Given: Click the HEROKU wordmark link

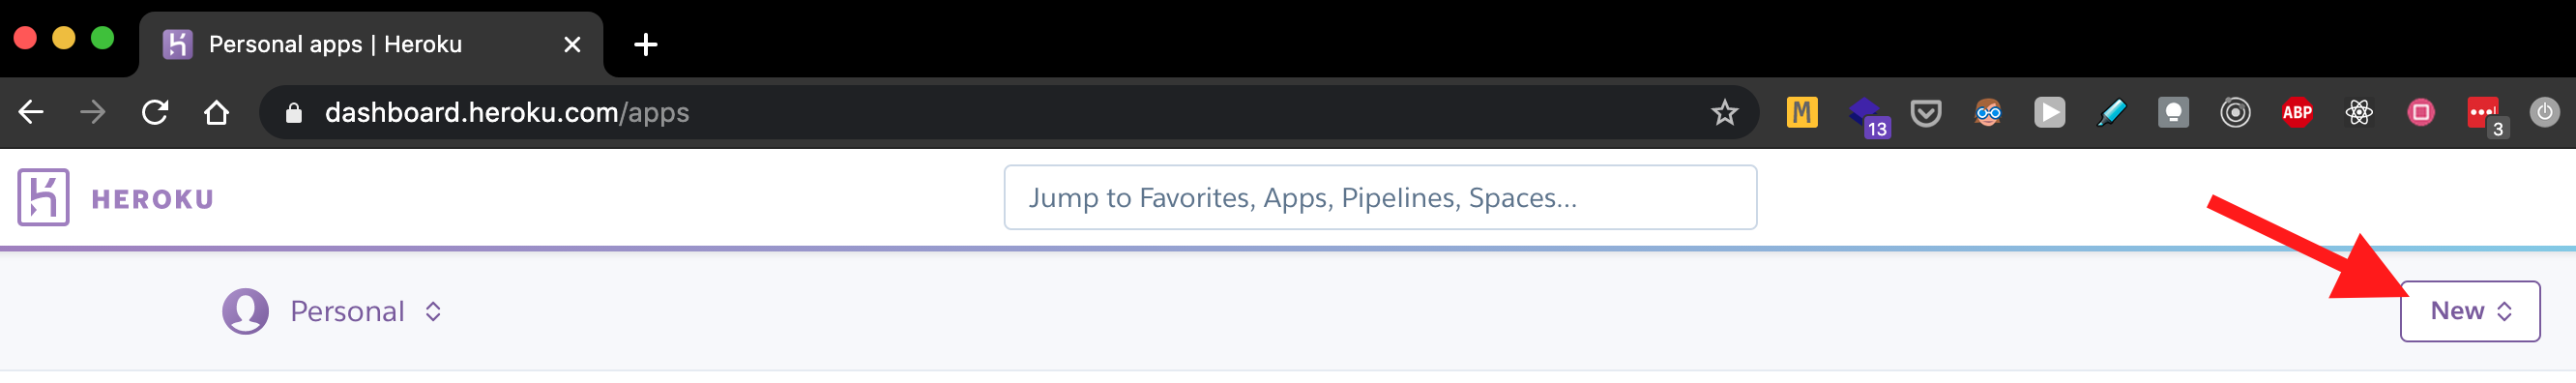Looking at the screenshot, I should point(152,199).
